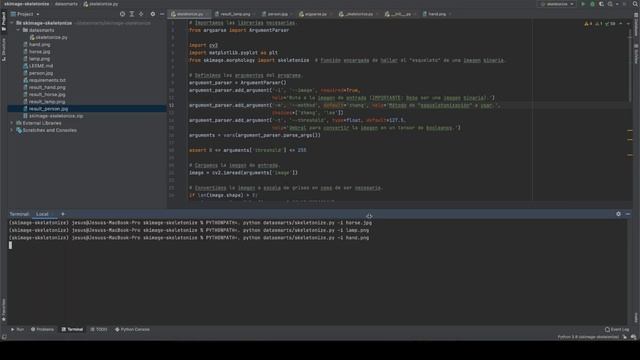Open the Project view dropdown

(x=25, y=14)
